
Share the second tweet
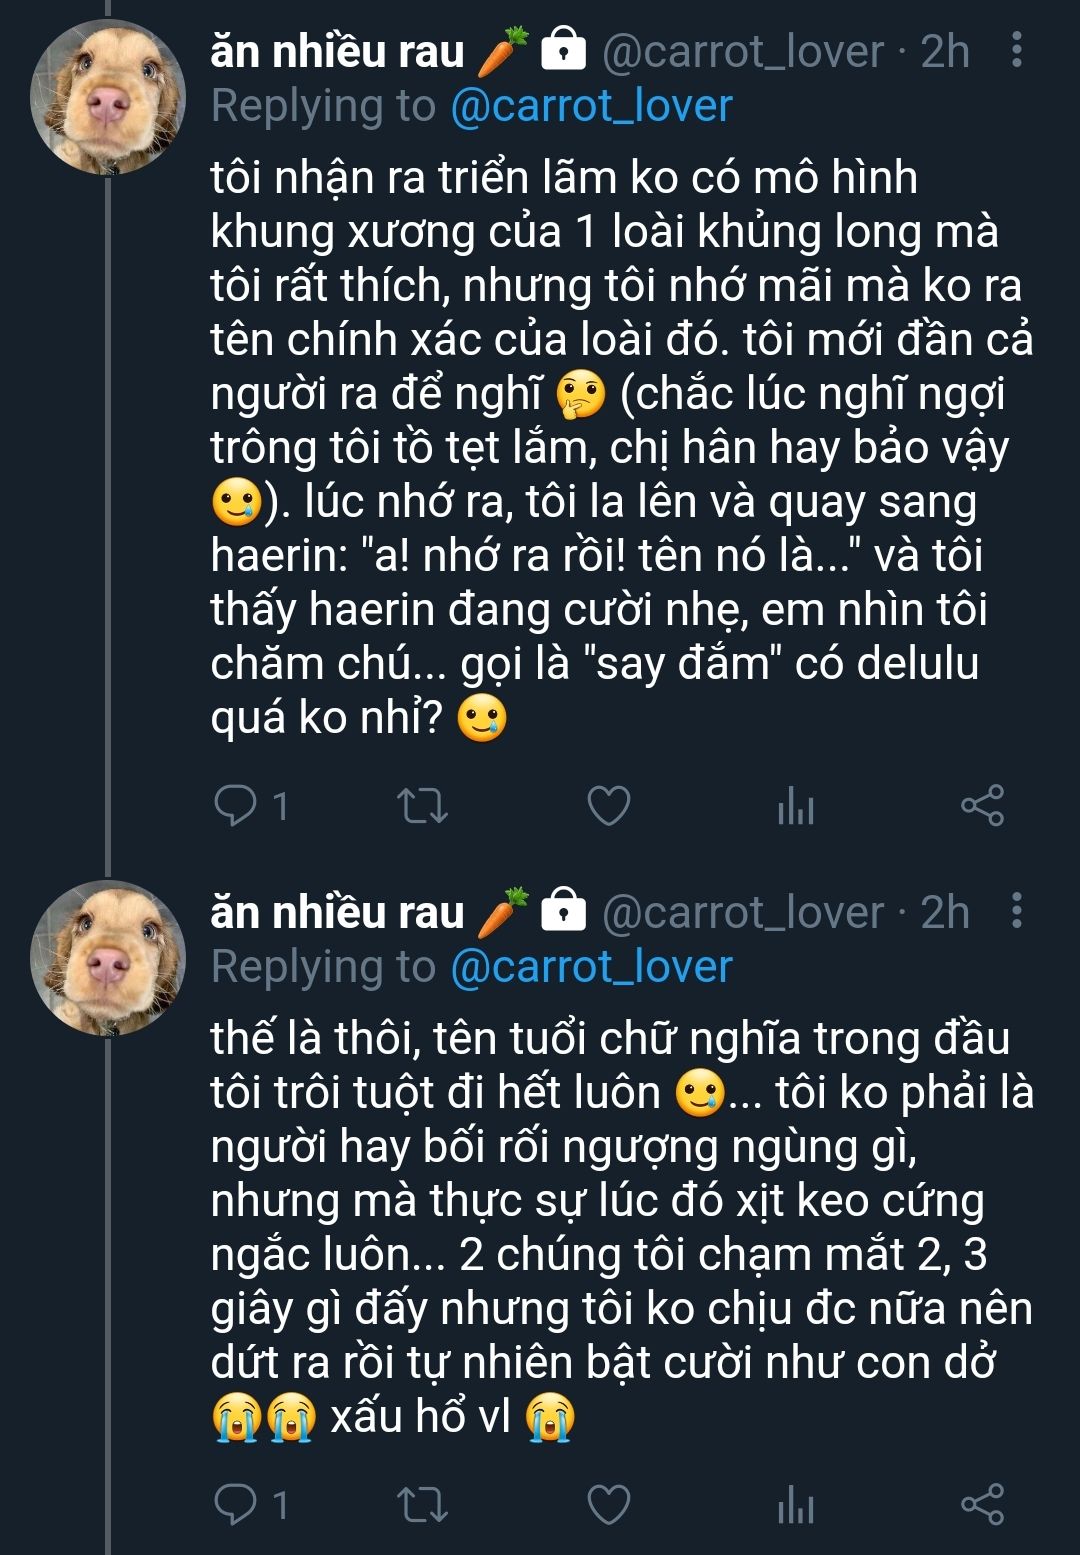click(982, 1504)
